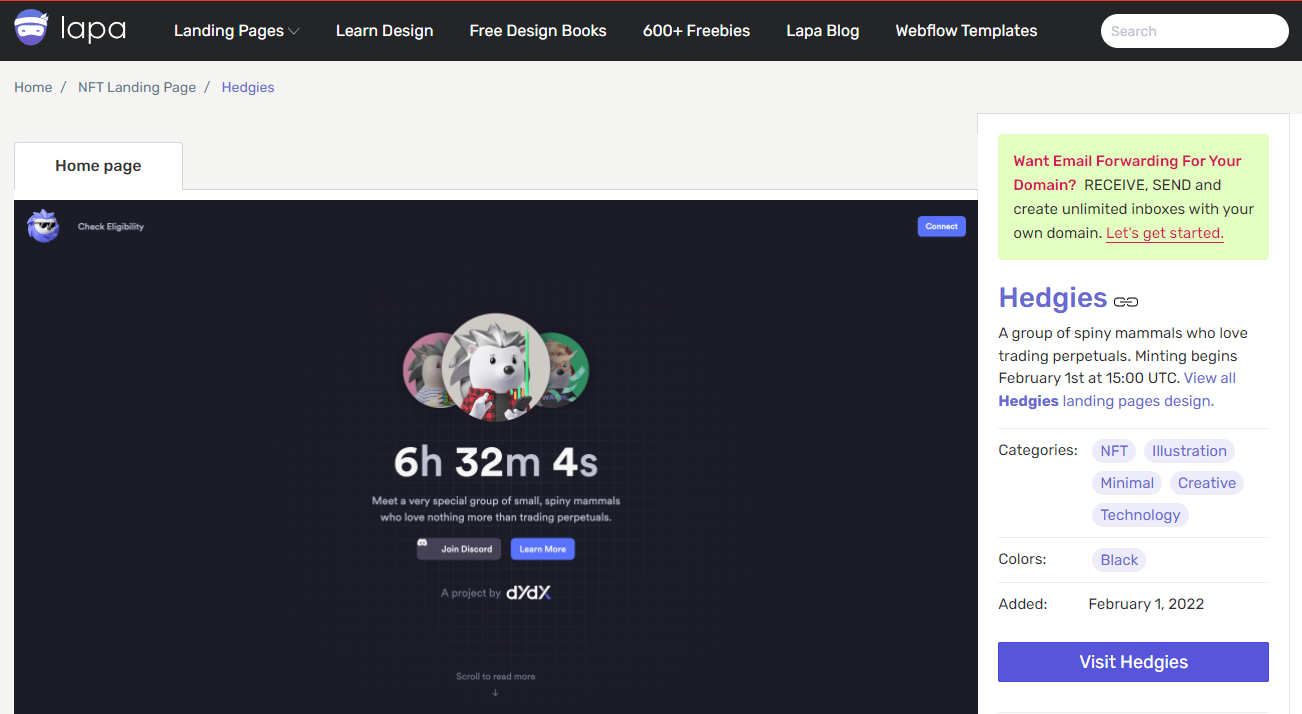
Task: Click Check Eligibility in the preview
Action: click(x=111, y=227)
